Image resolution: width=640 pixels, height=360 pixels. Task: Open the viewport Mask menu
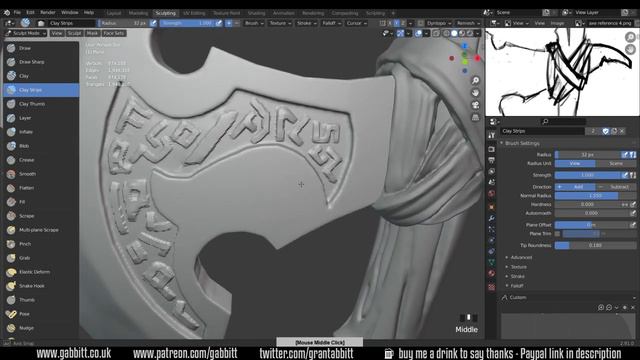[x=92, y=33]
